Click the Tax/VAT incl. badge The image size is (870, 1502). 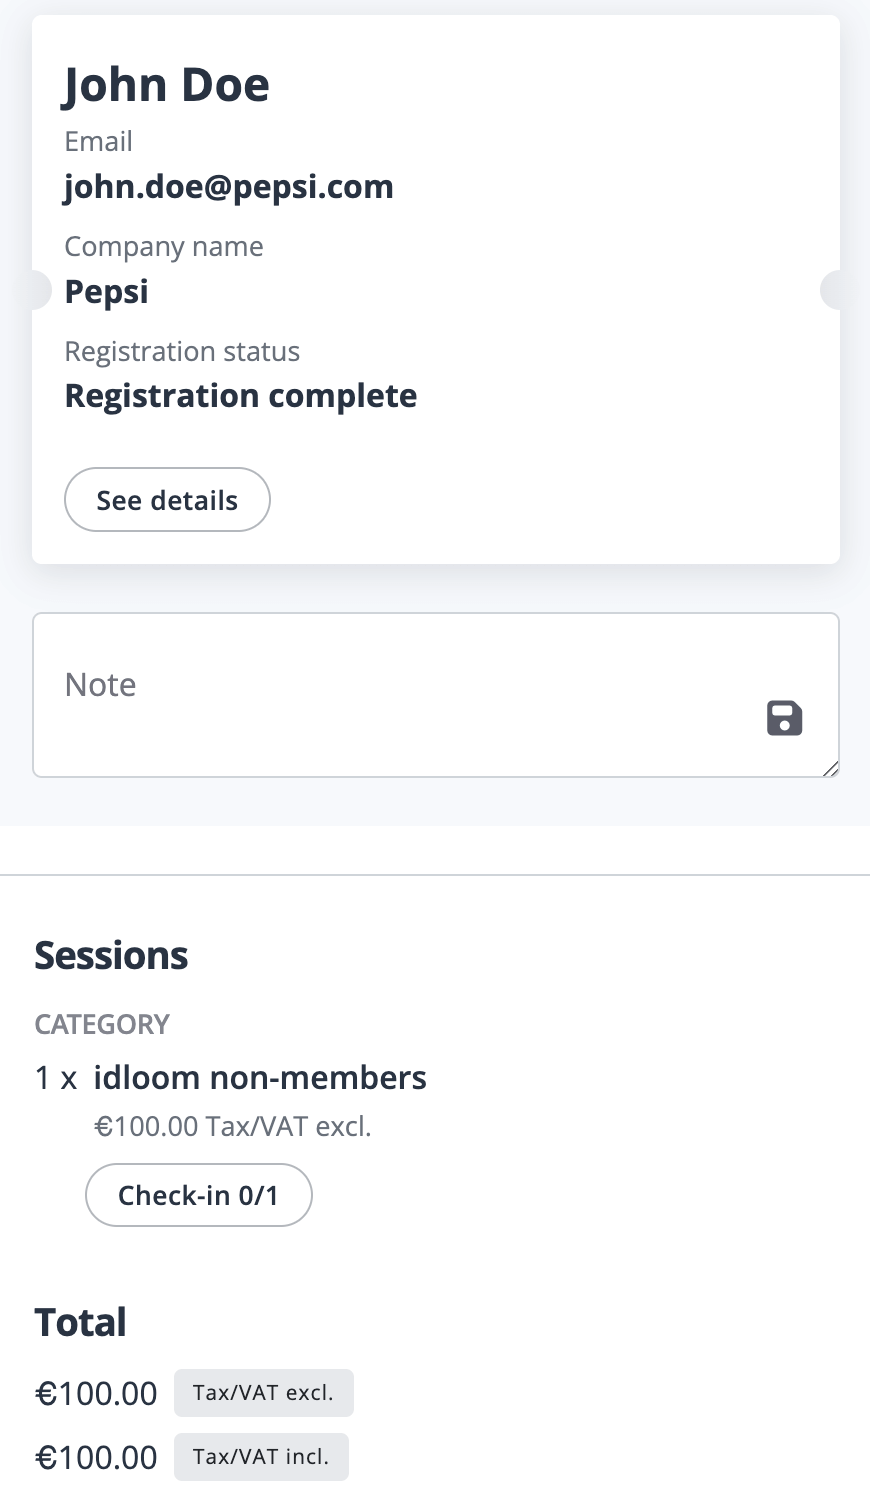261,1457
